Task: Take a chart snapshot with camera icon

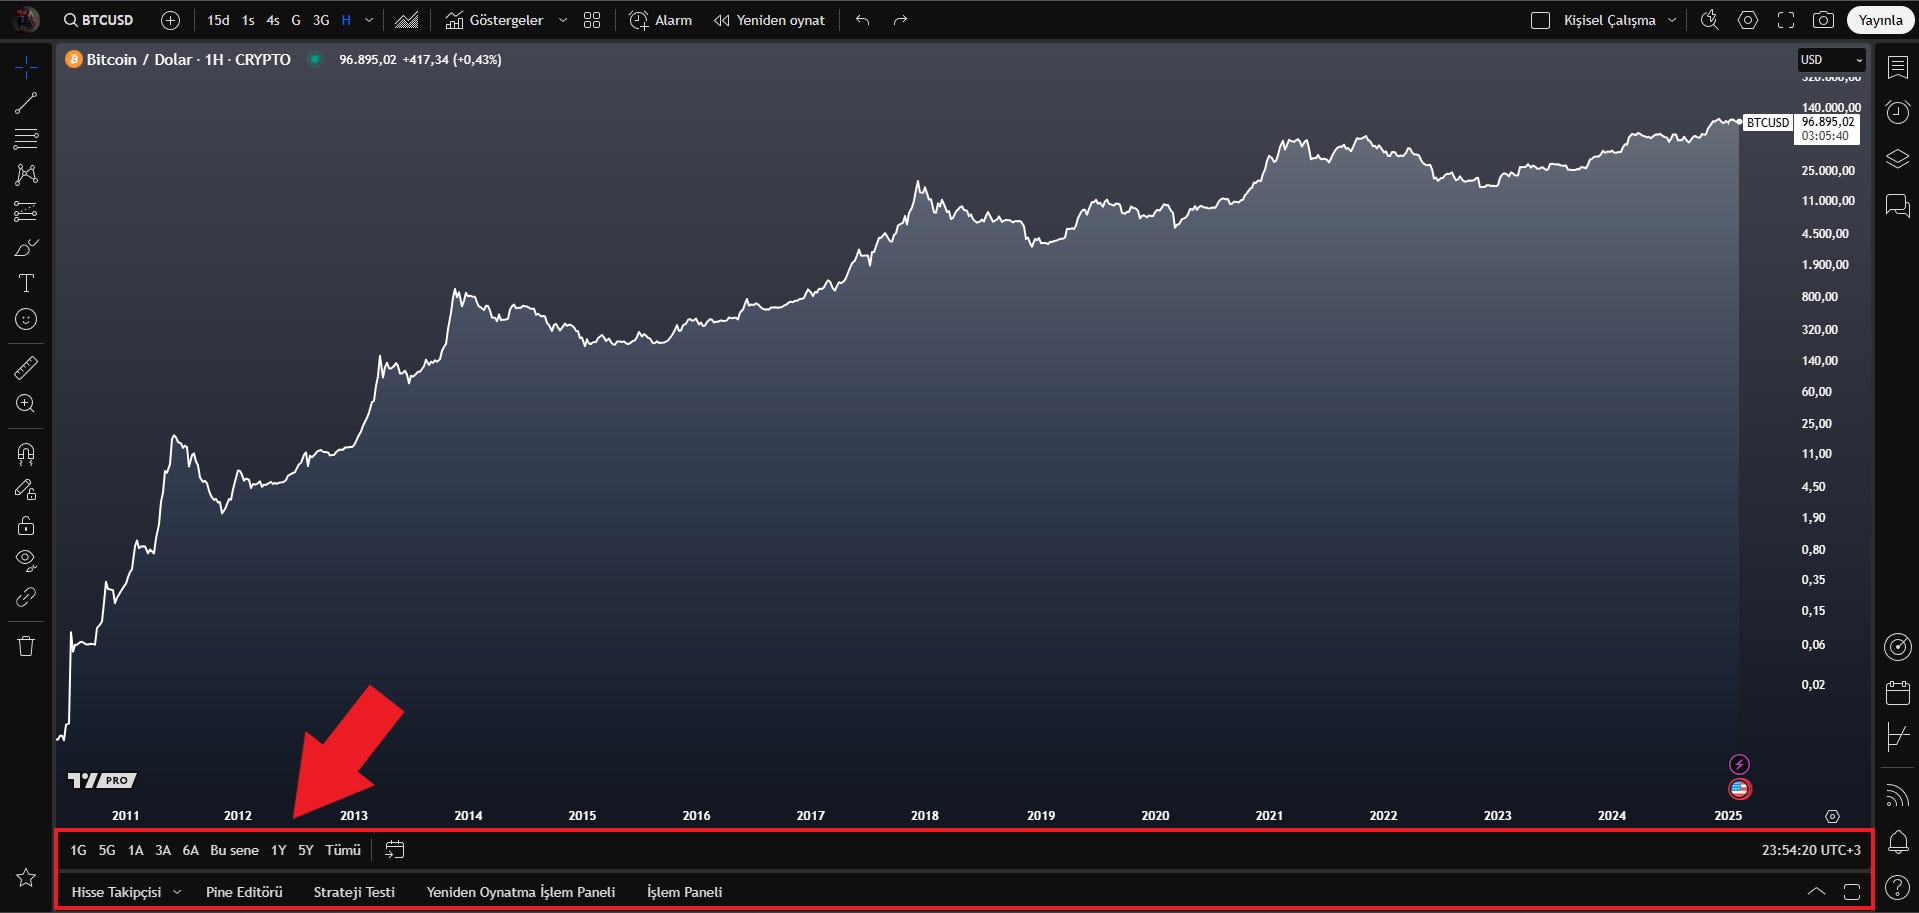Action: tap(1823, 20)
